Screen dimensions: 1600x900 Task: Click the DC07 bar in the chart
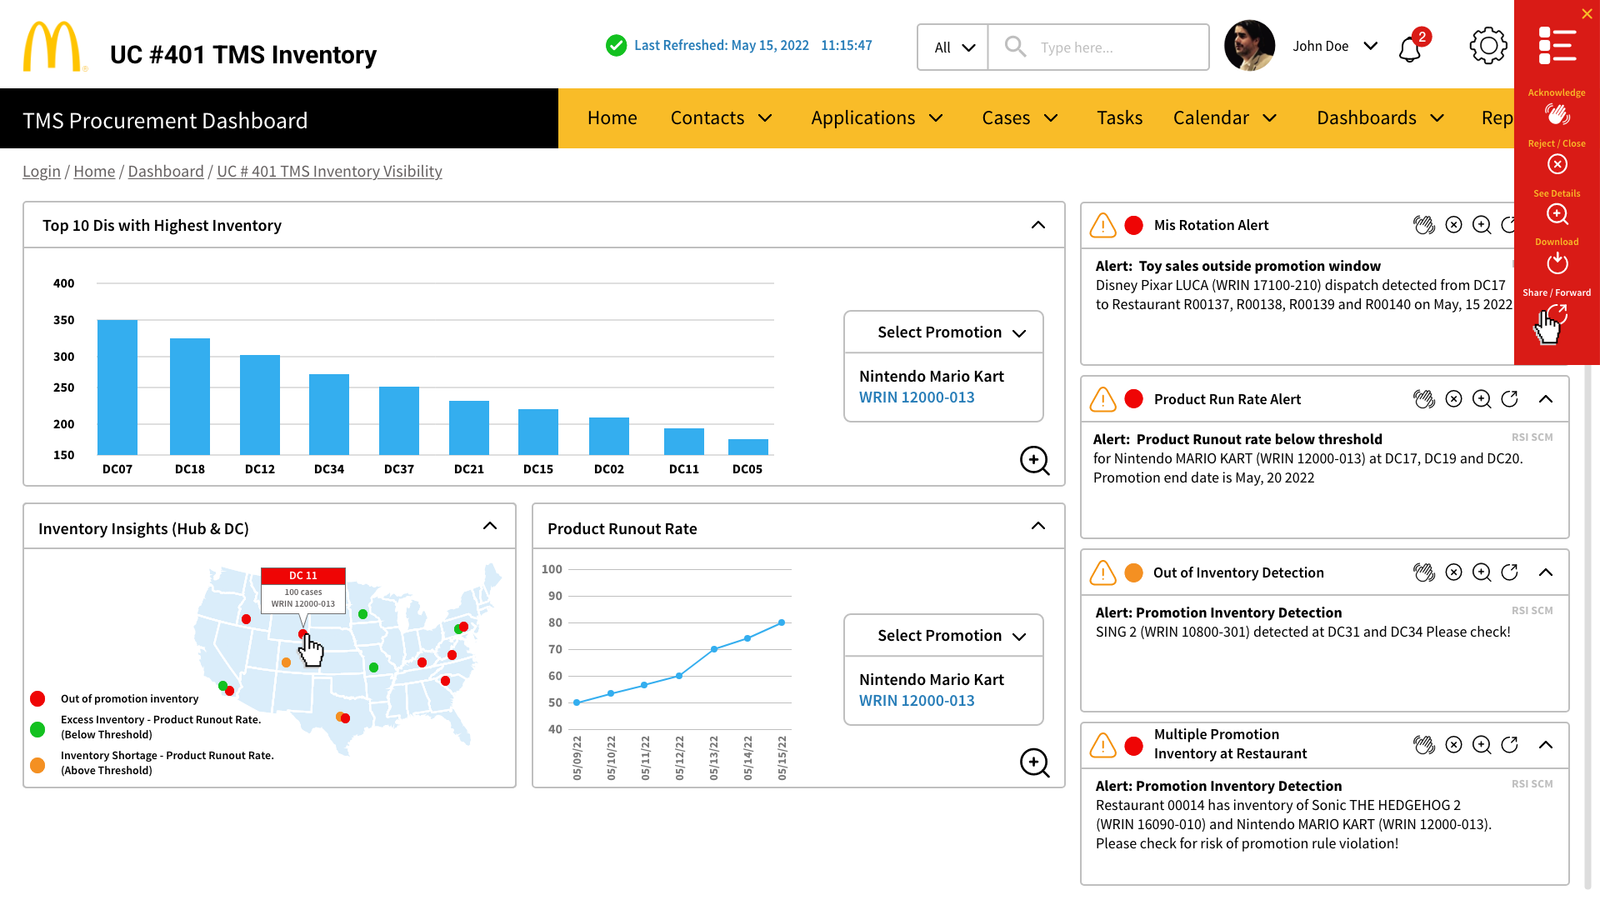tap(117, 387)
